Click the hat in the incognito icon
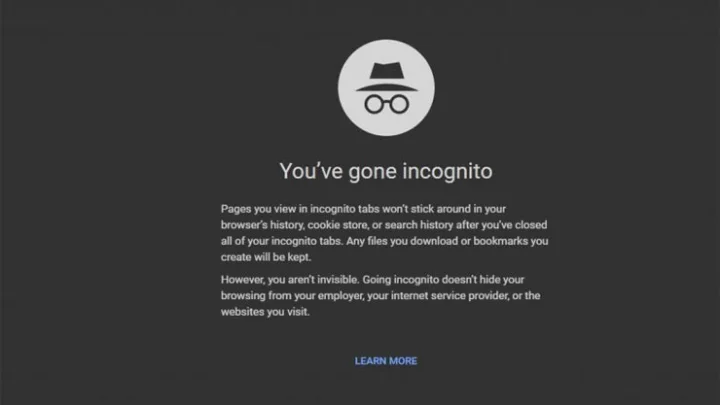Viewport: 720px width, 405px height. click(x=387, y=77)
